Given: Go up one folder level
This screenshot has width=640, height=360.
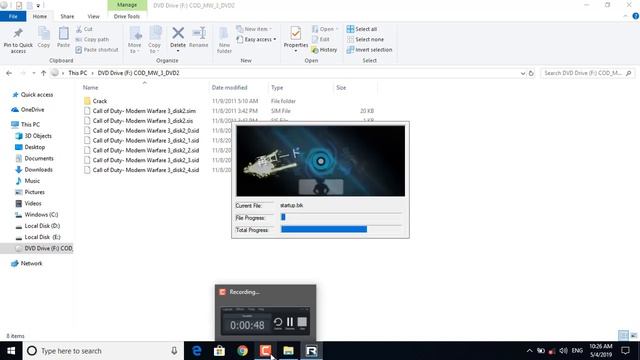Looking at the screenshot, I should [43, 73].
